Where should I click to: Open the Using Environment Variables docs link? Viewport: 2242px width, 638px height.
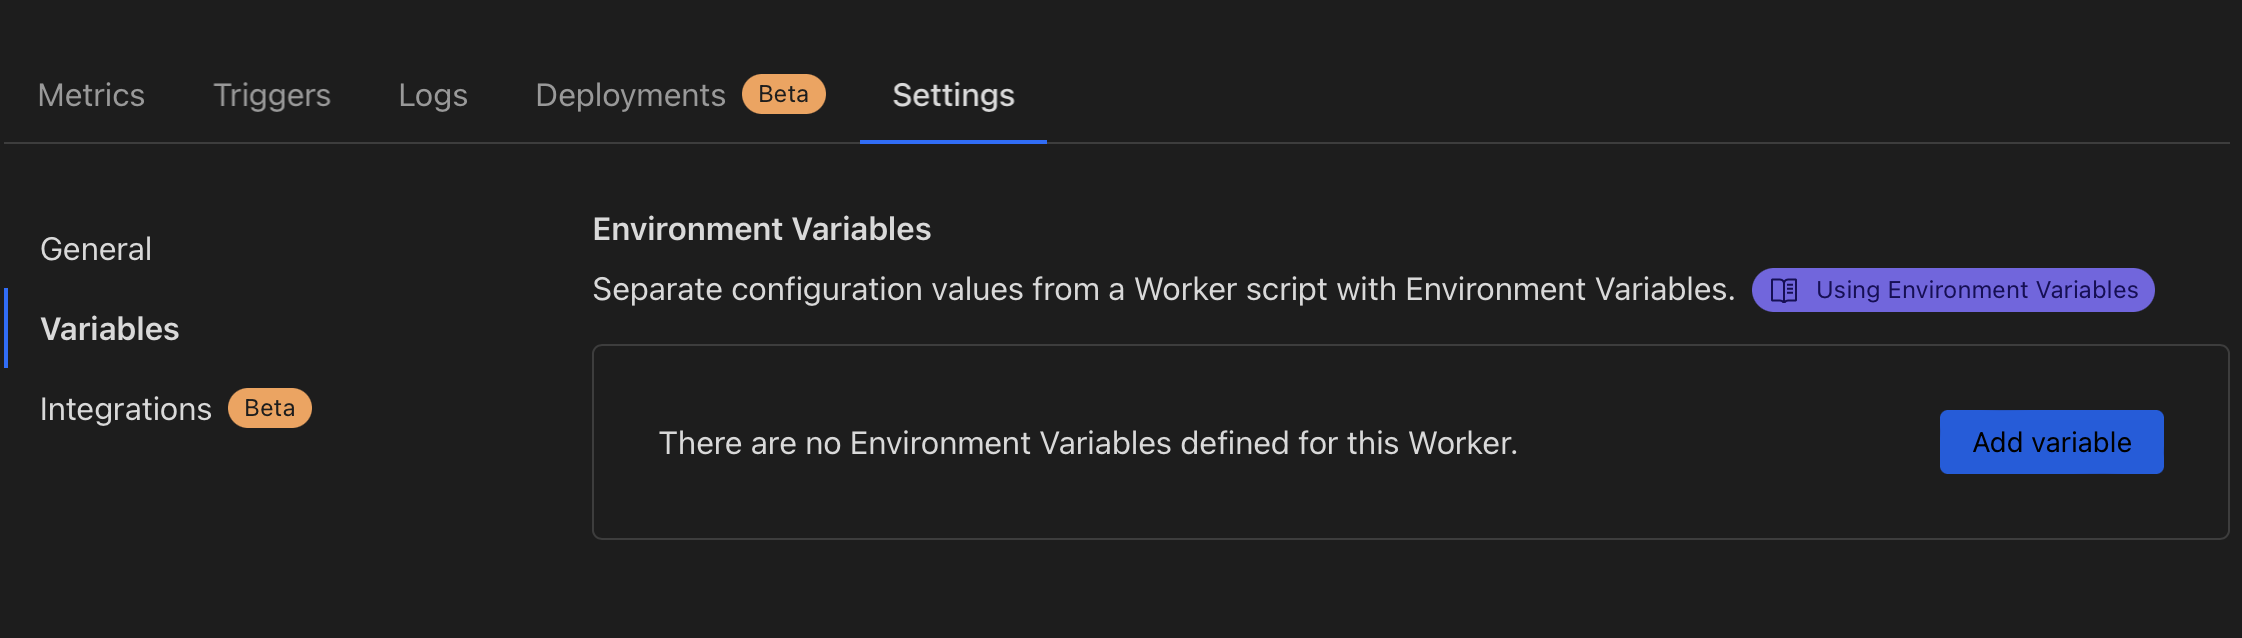click(x=1976, y=290)
